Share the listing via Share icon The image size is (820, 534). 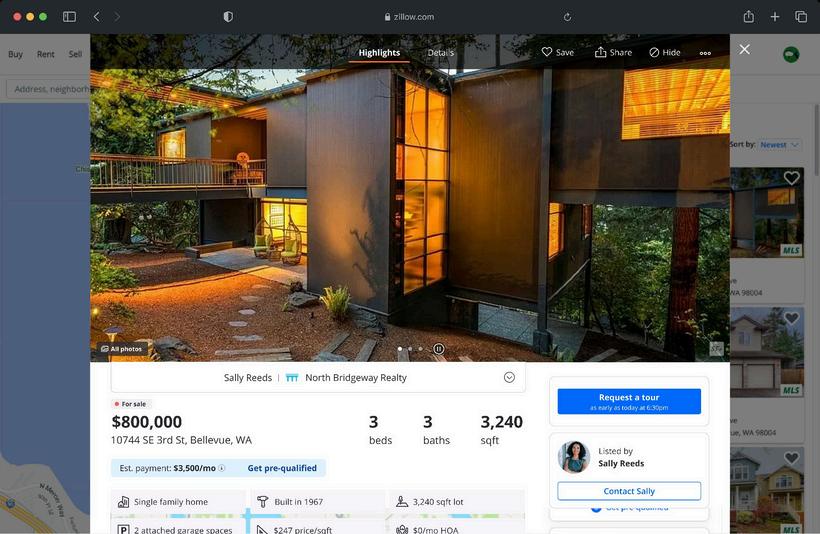point(613,52)
